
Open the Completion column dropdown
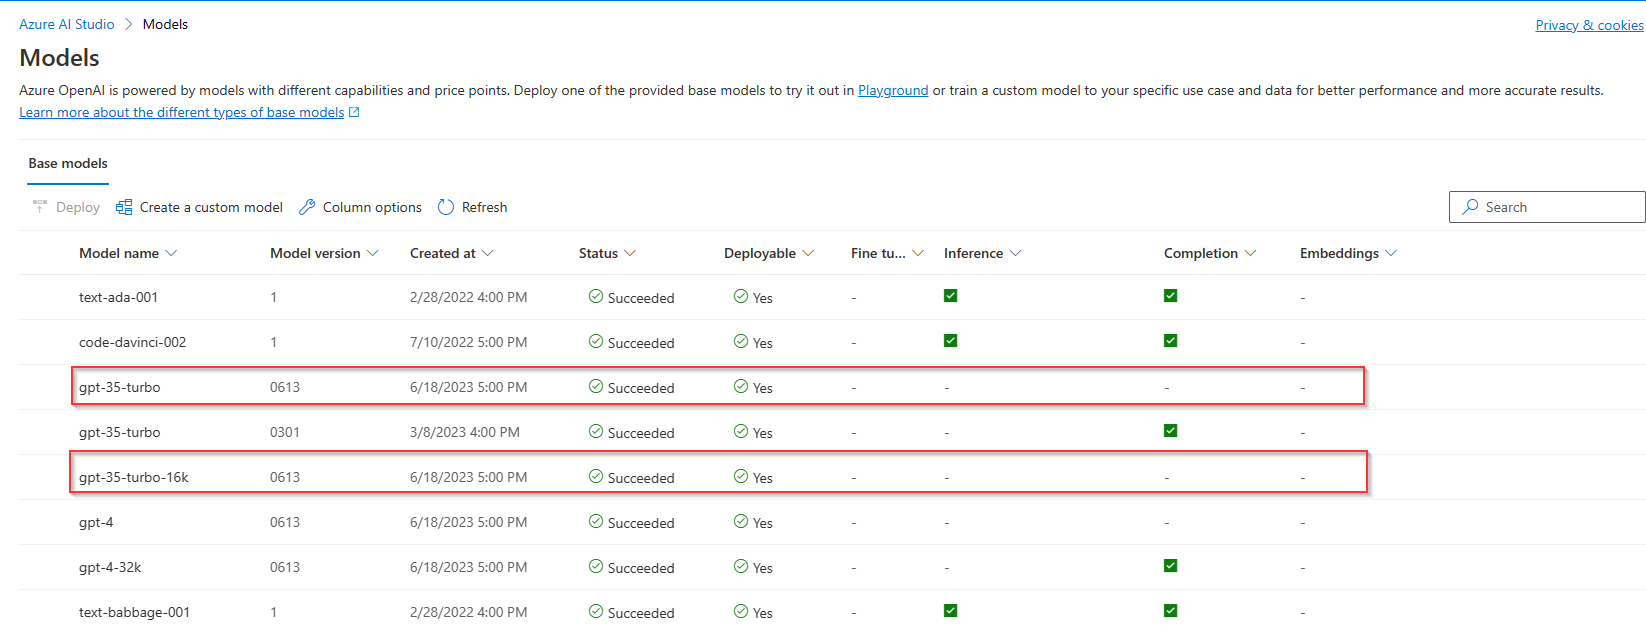point(1250,253)
